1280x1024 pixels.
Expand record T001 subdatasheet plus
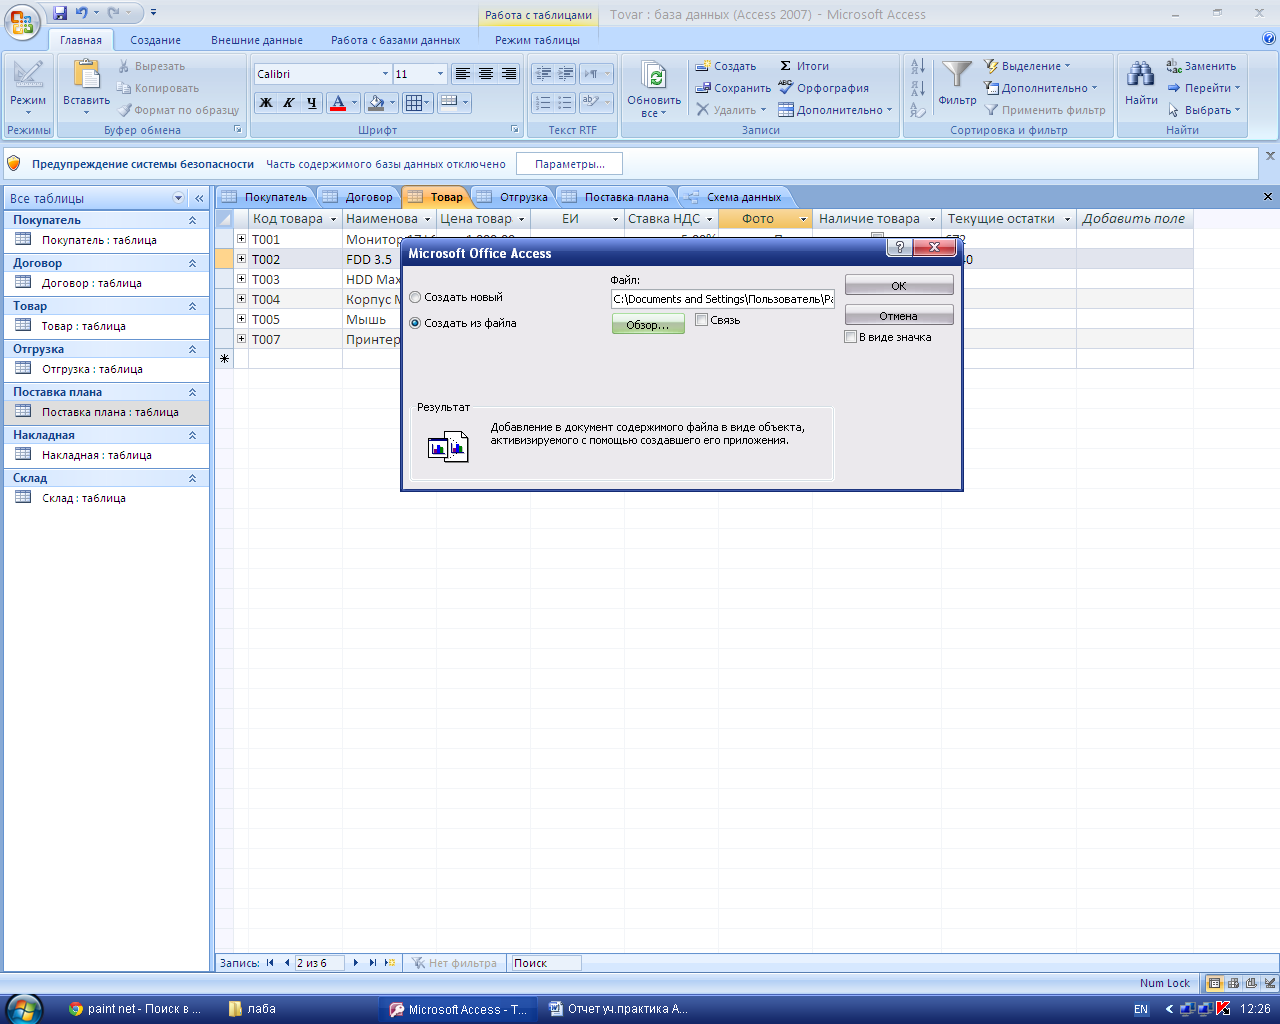[x=241, y=239]
